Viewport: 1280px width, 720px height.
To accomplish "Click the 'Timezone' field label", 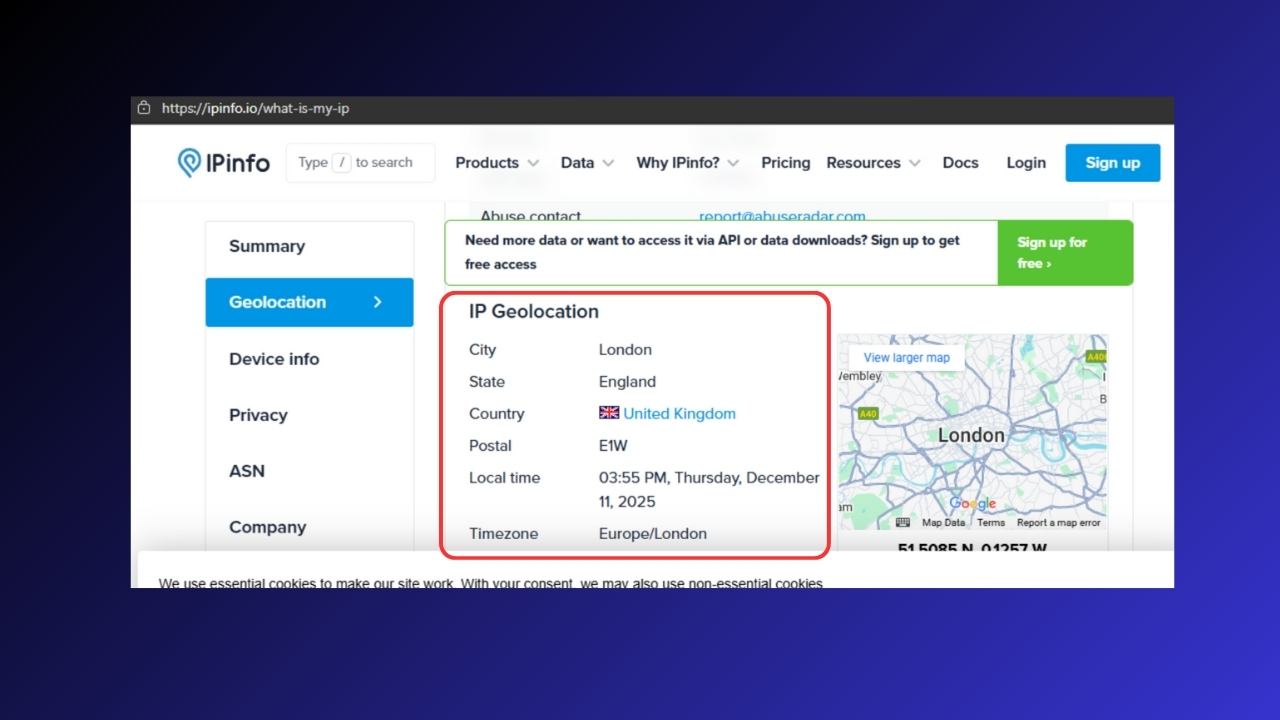I will [x=503, y=534].
